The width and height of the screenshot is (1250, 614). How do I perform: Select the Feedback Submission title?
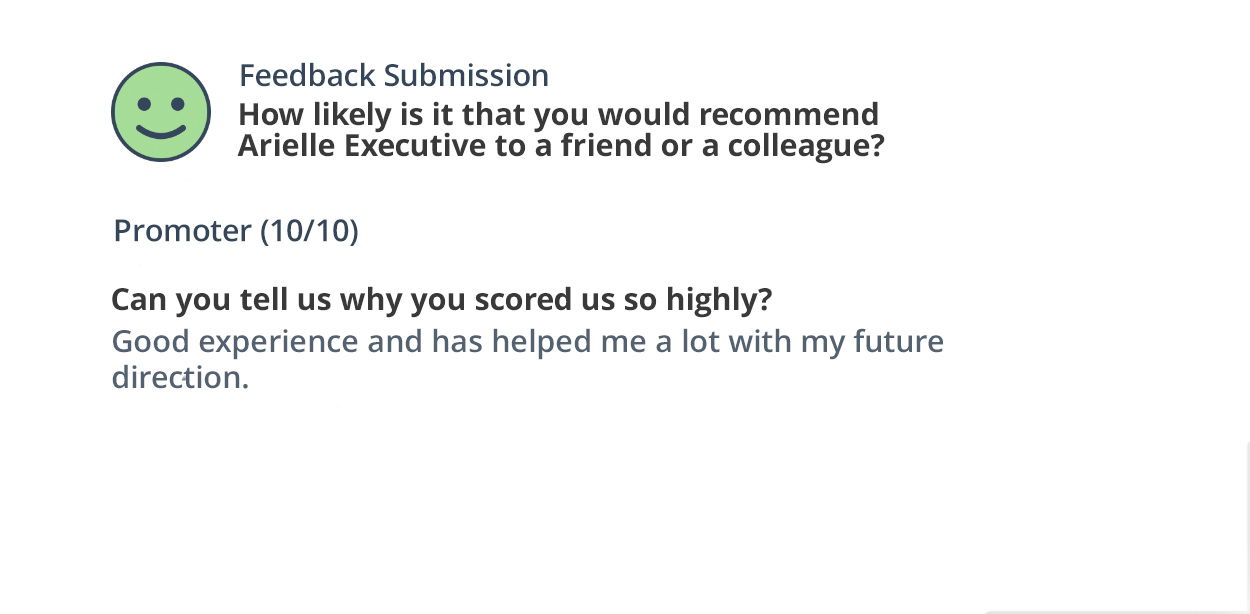coord(394,76)
